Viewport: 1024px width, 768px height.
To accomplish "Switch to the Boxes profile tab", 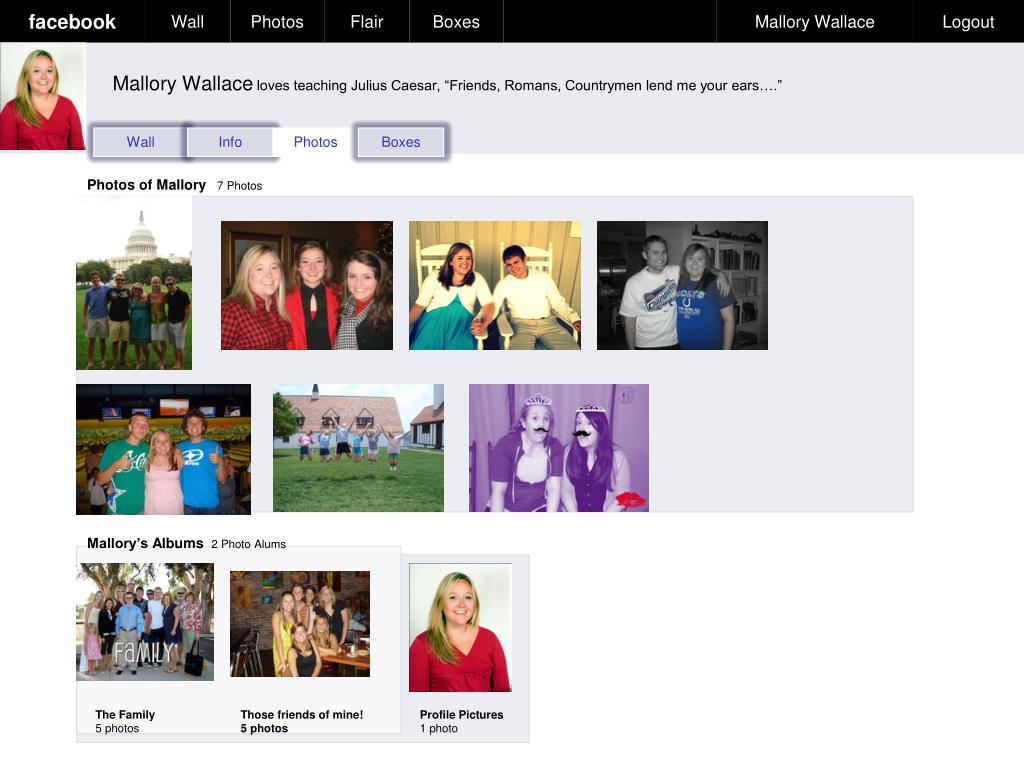I will (401, 142).
